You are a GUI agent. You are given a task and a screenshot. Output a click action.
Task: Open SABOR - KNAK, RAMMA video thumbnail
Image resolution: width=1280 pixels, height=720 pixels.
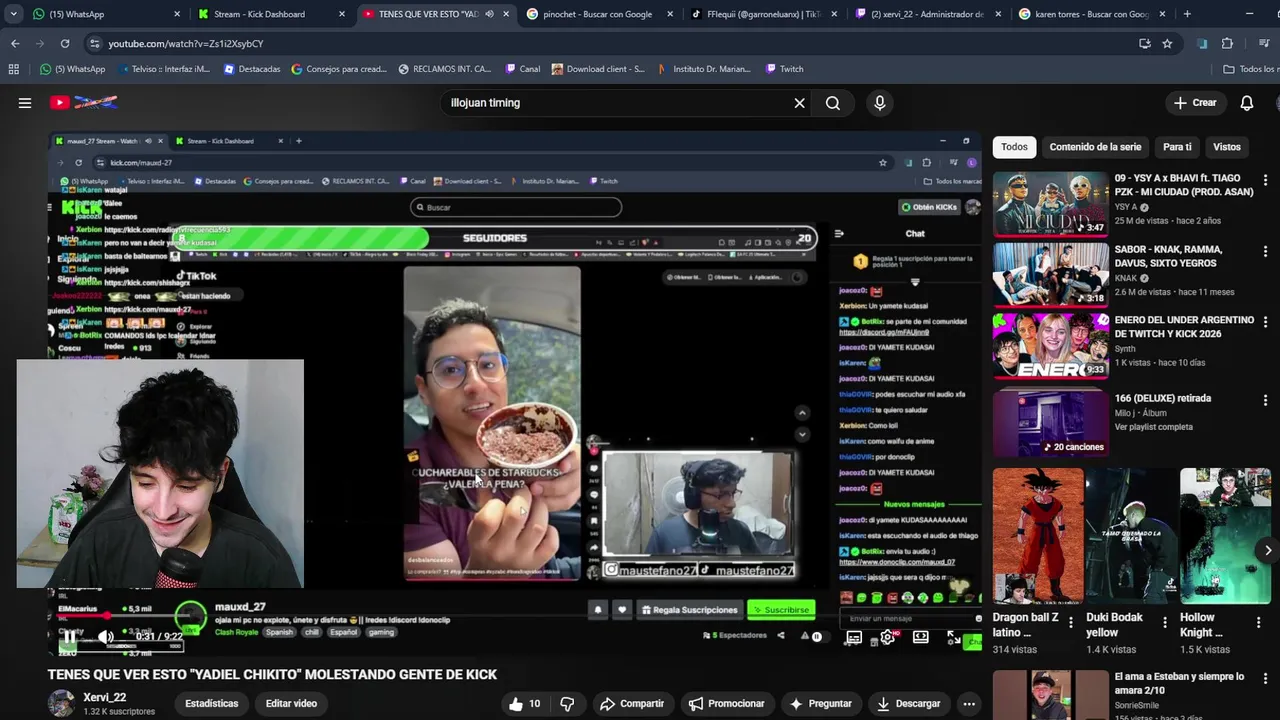pos(1050,274)
